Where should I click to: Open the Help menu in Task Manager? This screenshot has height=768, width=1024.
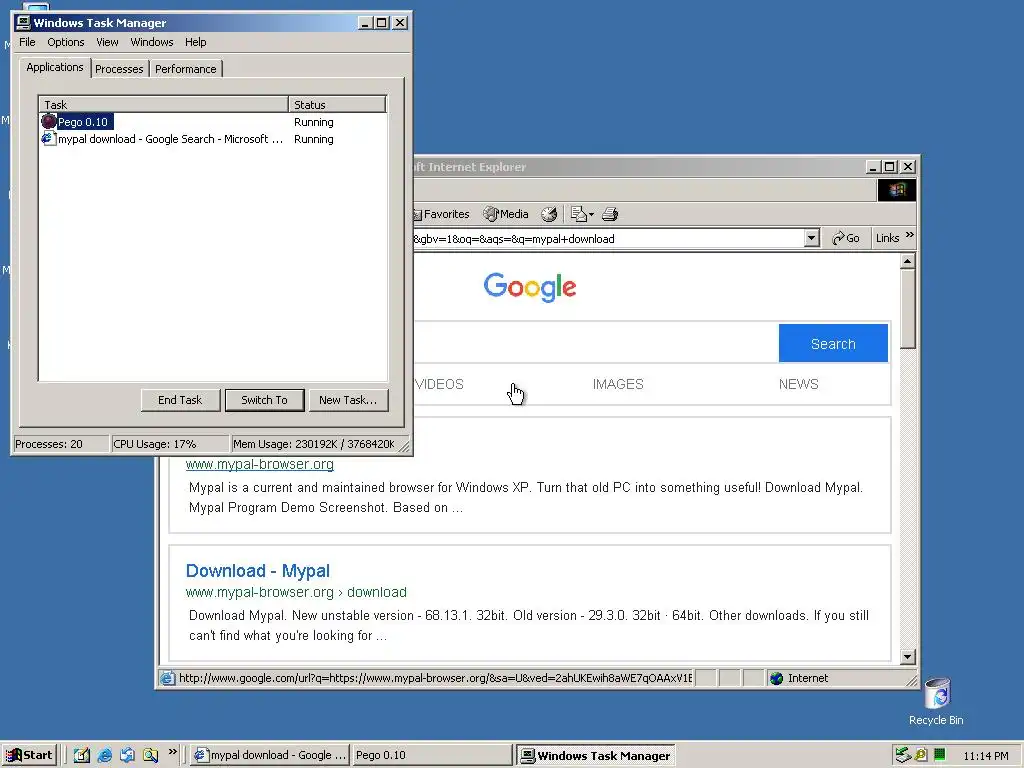coord(195,42)
